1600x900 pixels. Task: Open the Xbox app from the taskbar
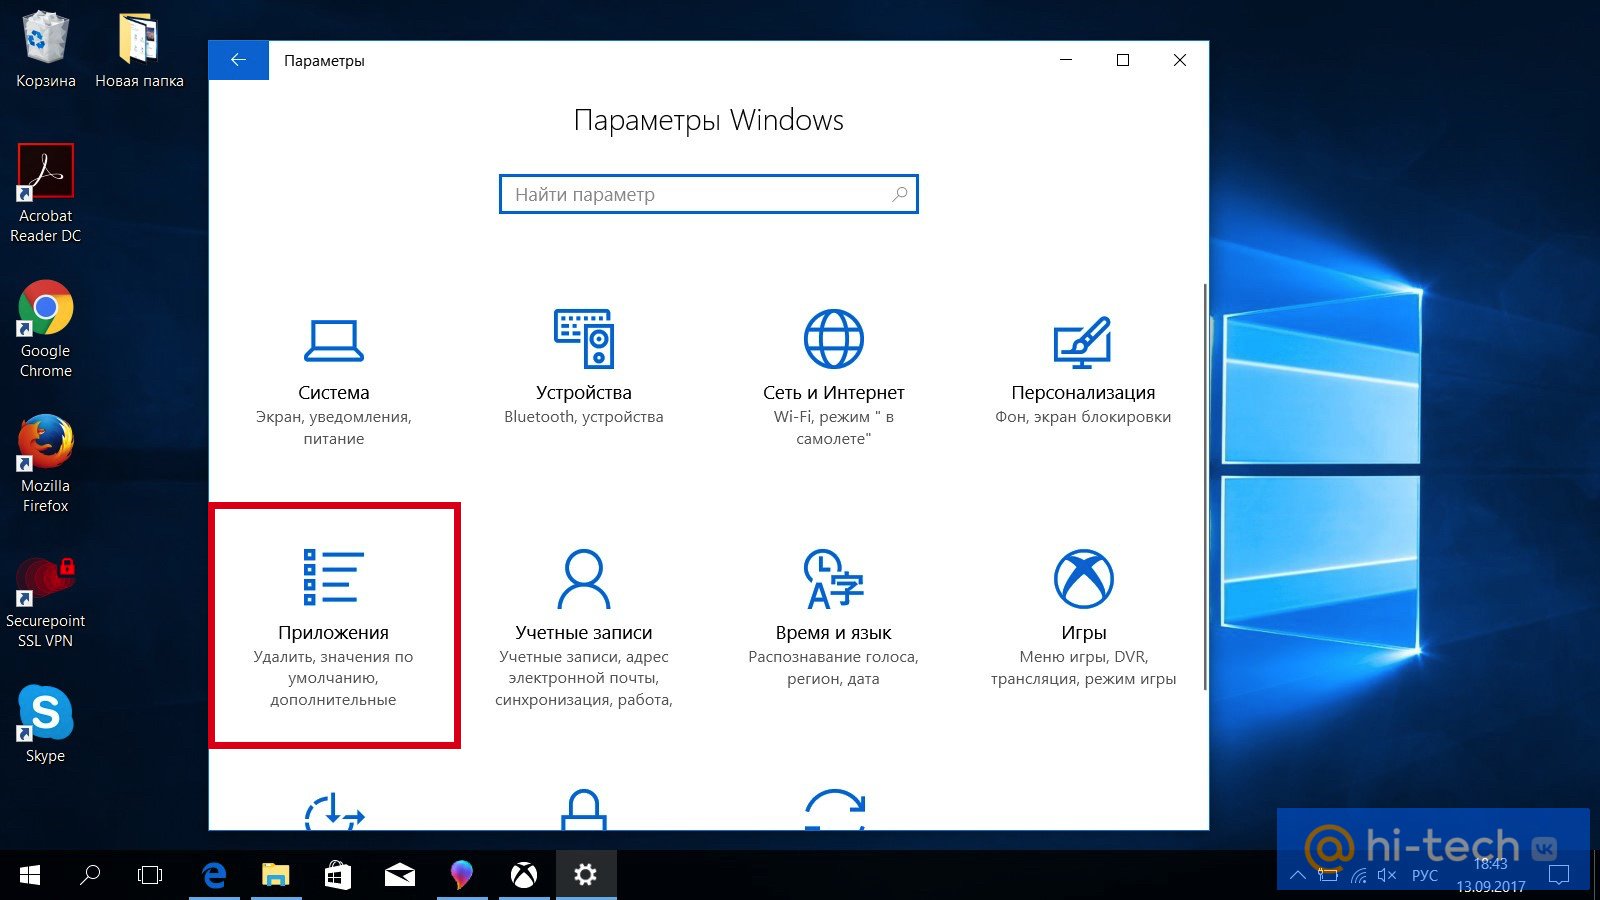(x=524, y=876)
